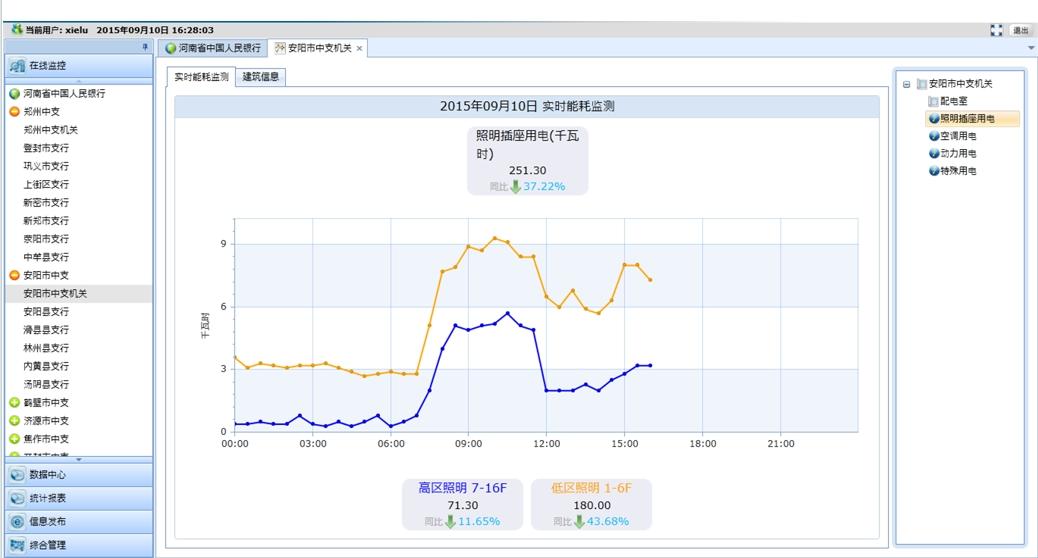This screenshot has height=558, width=1038.
Task: Select 特殊用电 in the right tree
Action: (x=957, y=171)
